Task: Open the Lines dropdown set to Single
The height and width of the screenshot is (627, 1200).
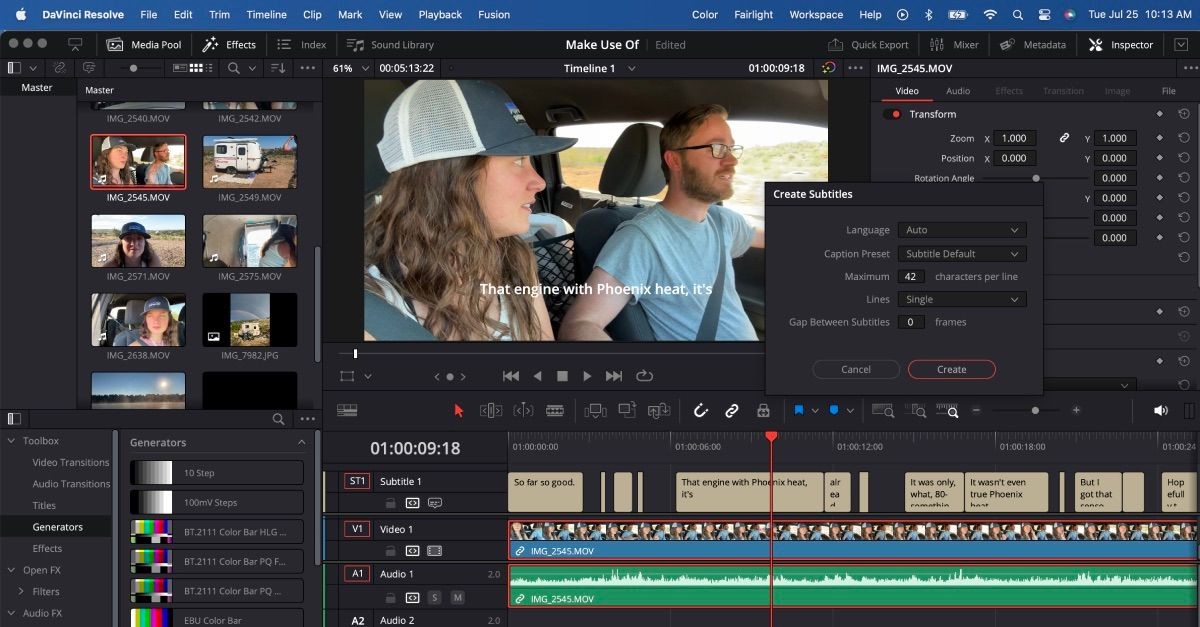Action: click(962, 299)
